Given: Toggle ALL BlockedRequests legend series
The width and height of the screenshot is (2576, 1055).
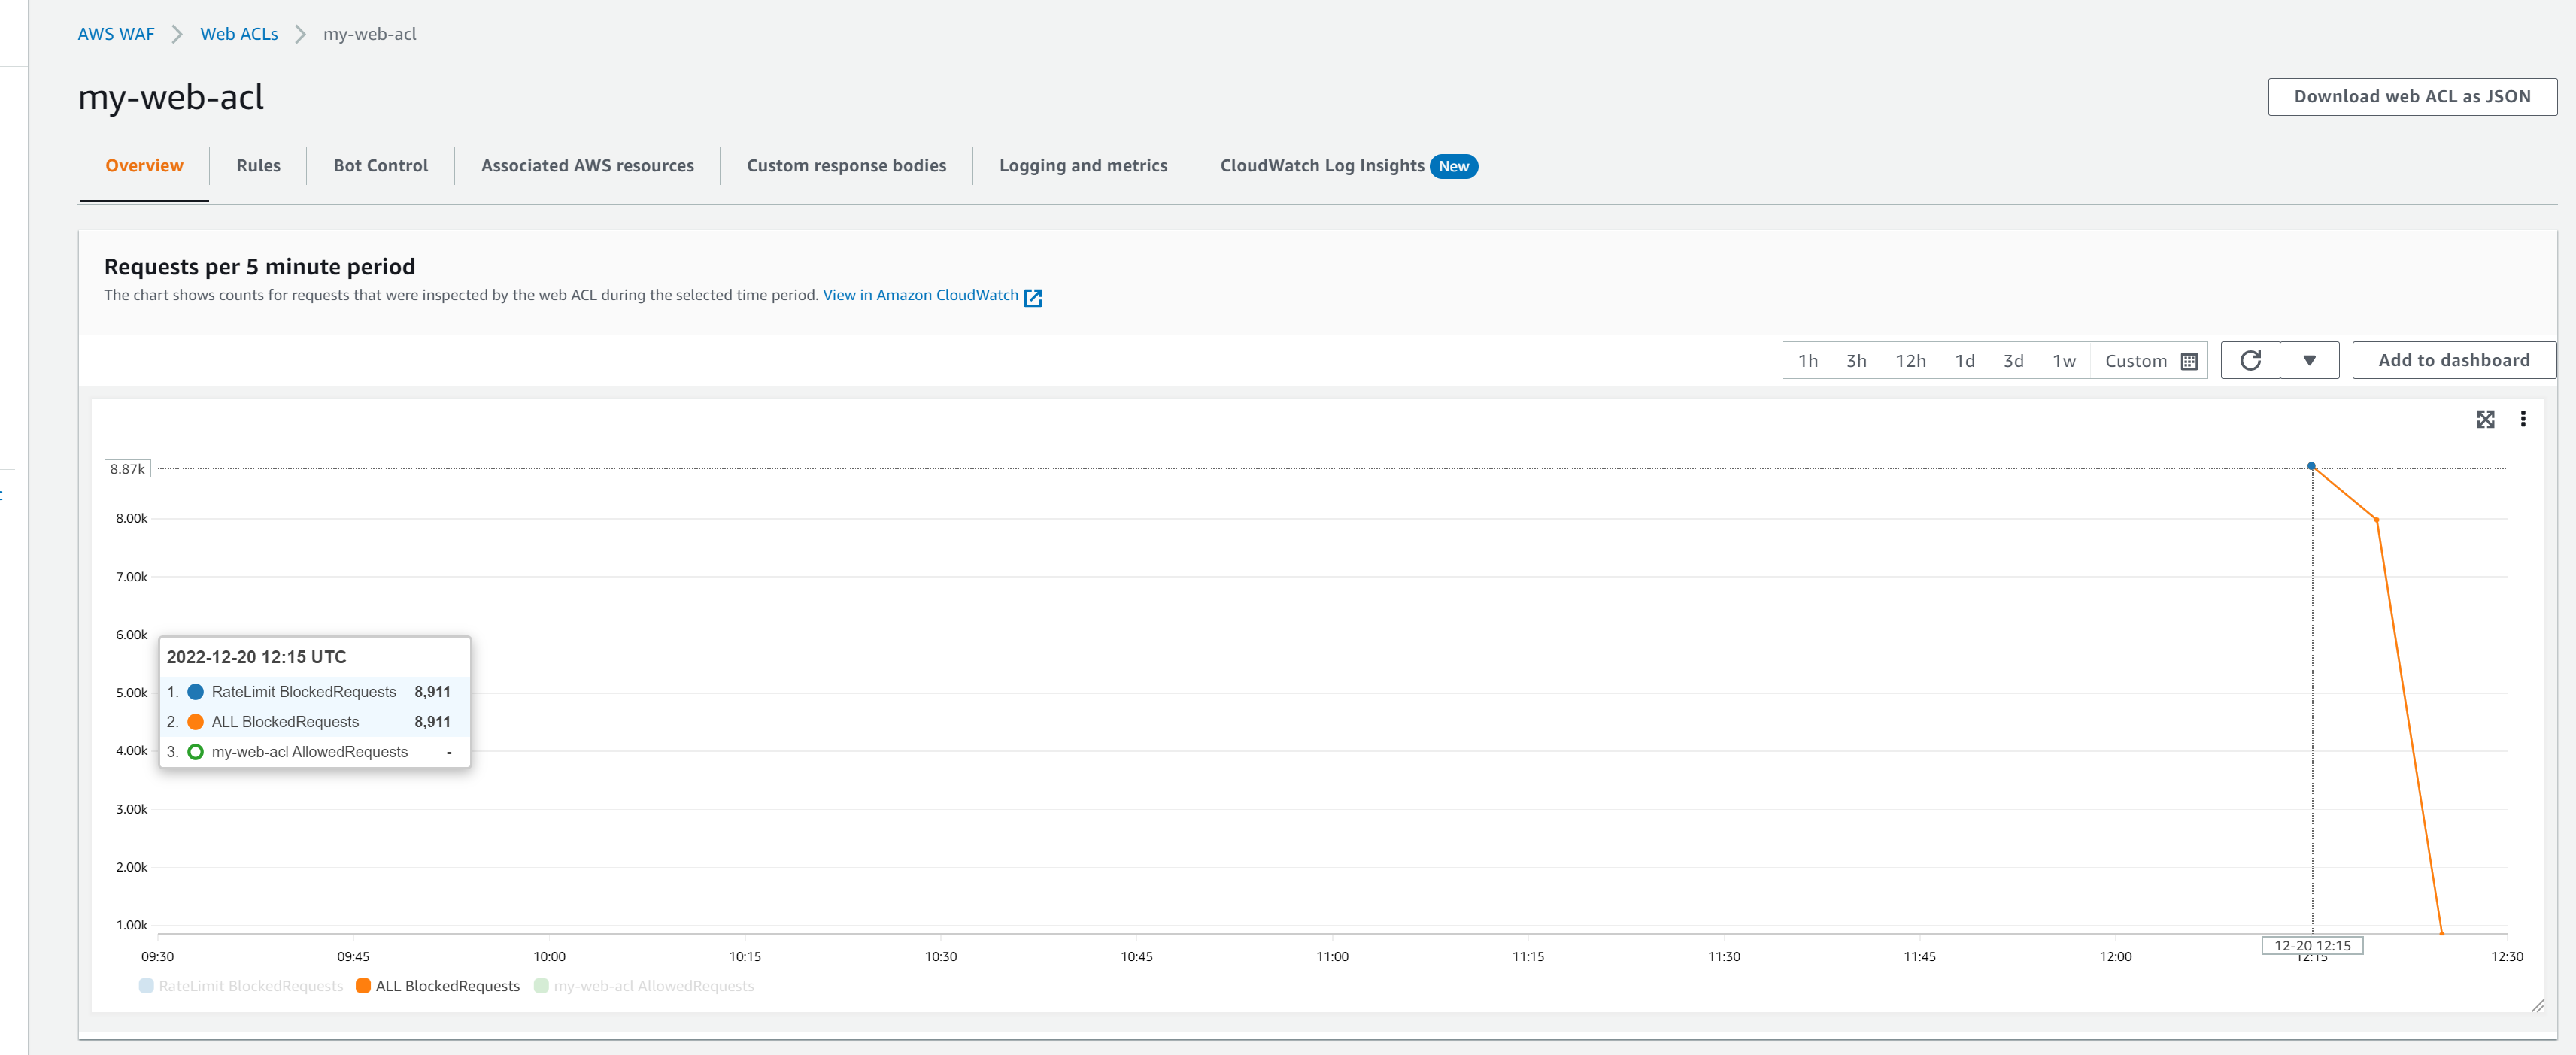Looking at the screenshot, I should [447, 986].
